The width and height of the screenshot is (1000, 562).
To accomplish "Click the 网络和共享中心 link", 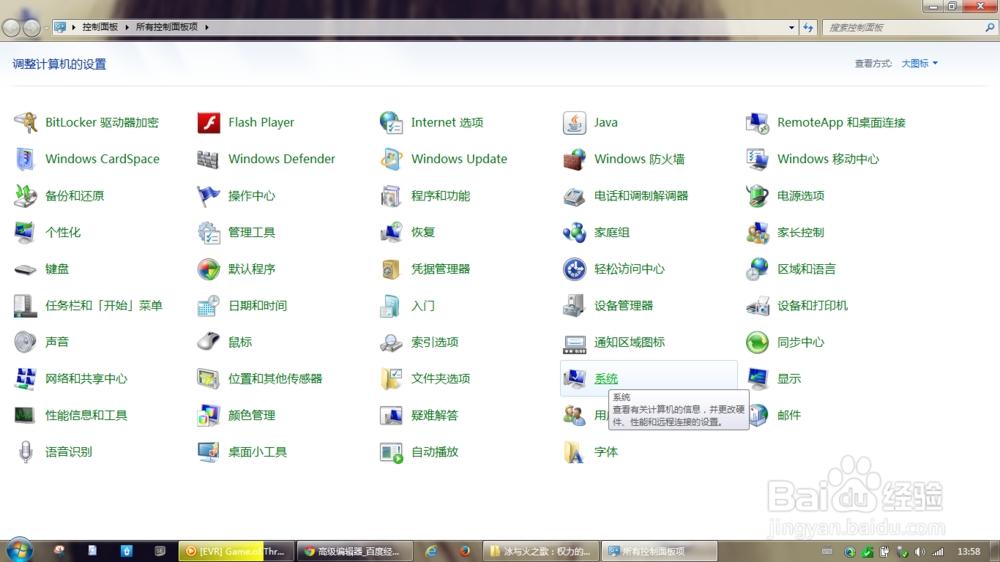I will pyautogui.click(x=86, y=379).
